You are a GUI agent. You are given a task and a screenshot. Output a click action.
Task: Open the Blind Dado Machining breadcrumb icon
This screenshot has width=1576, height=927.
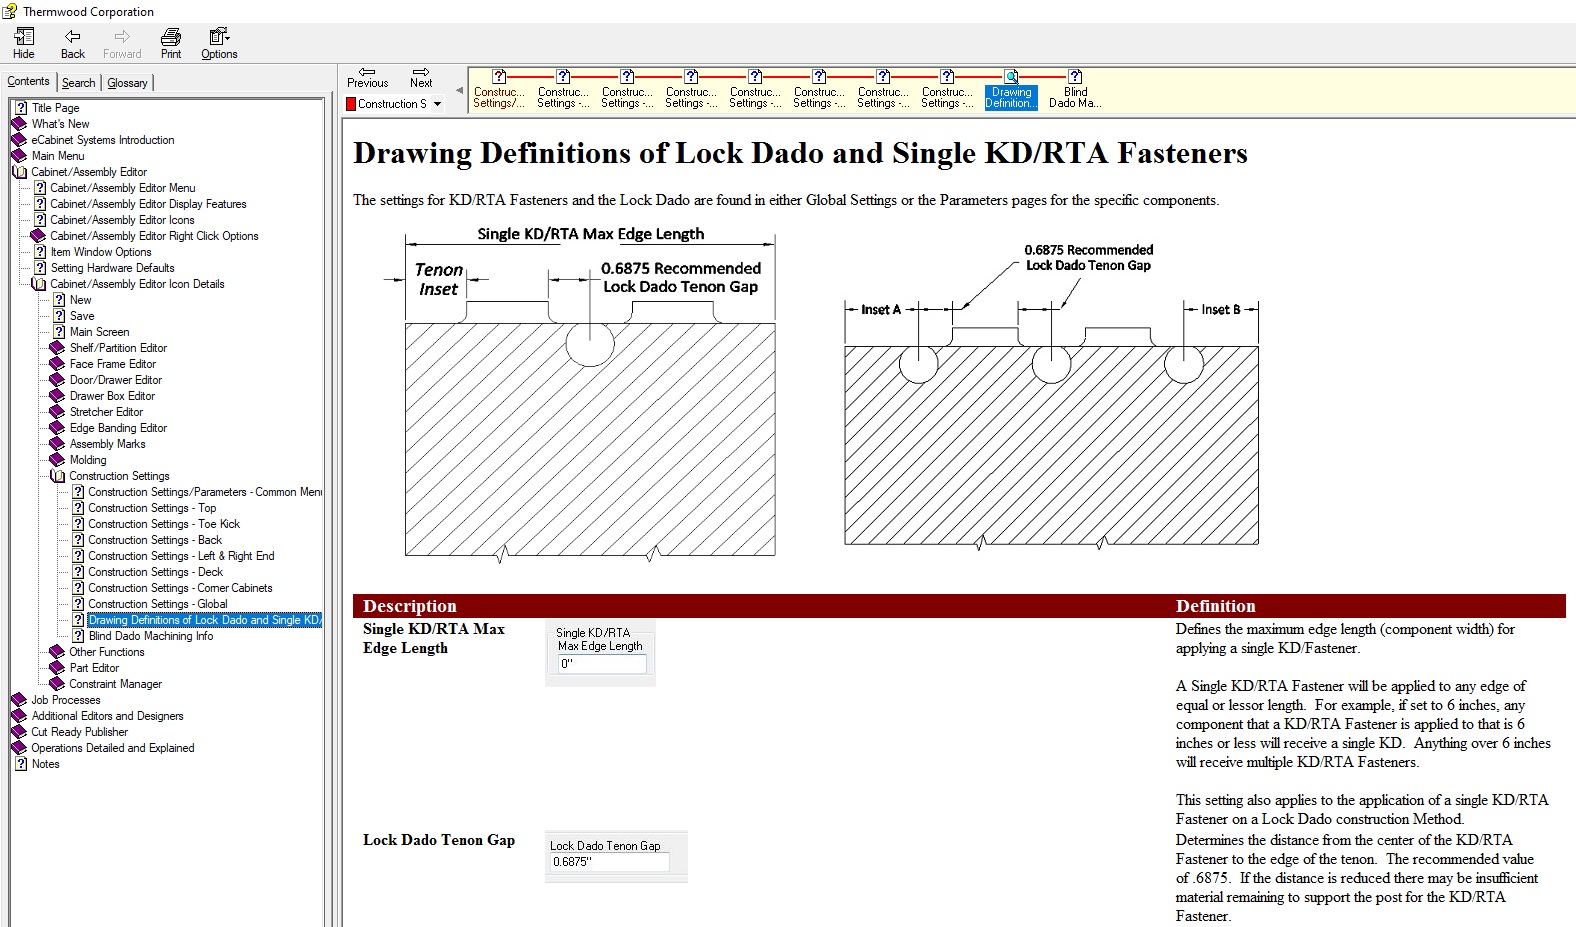(1075, 77)
